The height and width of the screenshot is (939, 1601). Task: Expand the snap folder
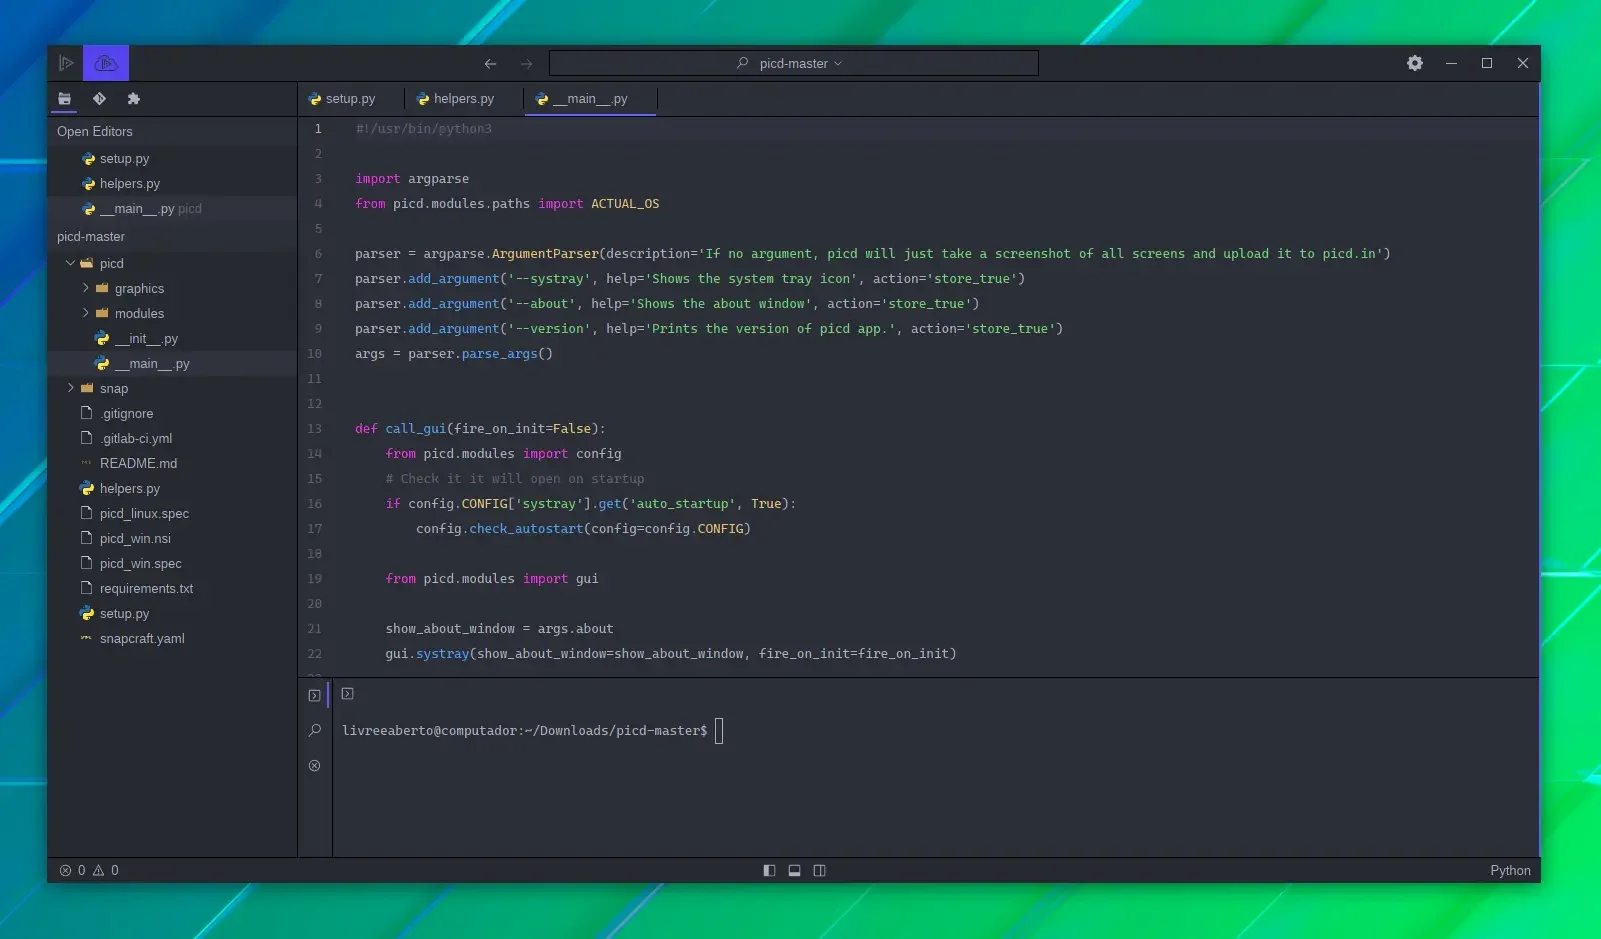[x=70, y=388]
